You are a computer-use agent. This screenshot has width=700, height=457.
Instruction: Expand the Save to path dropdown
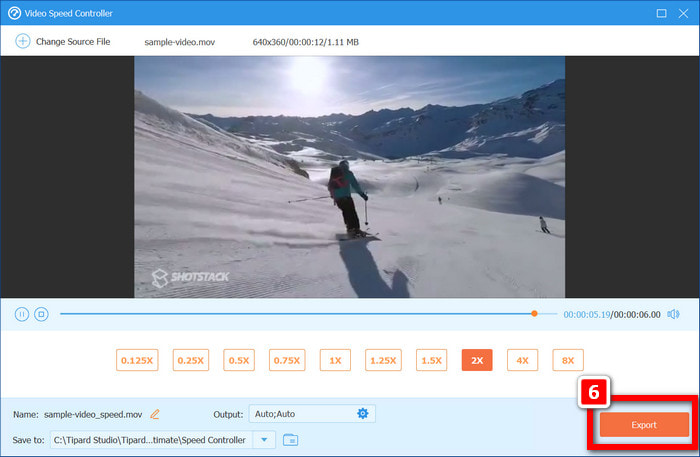264,439
